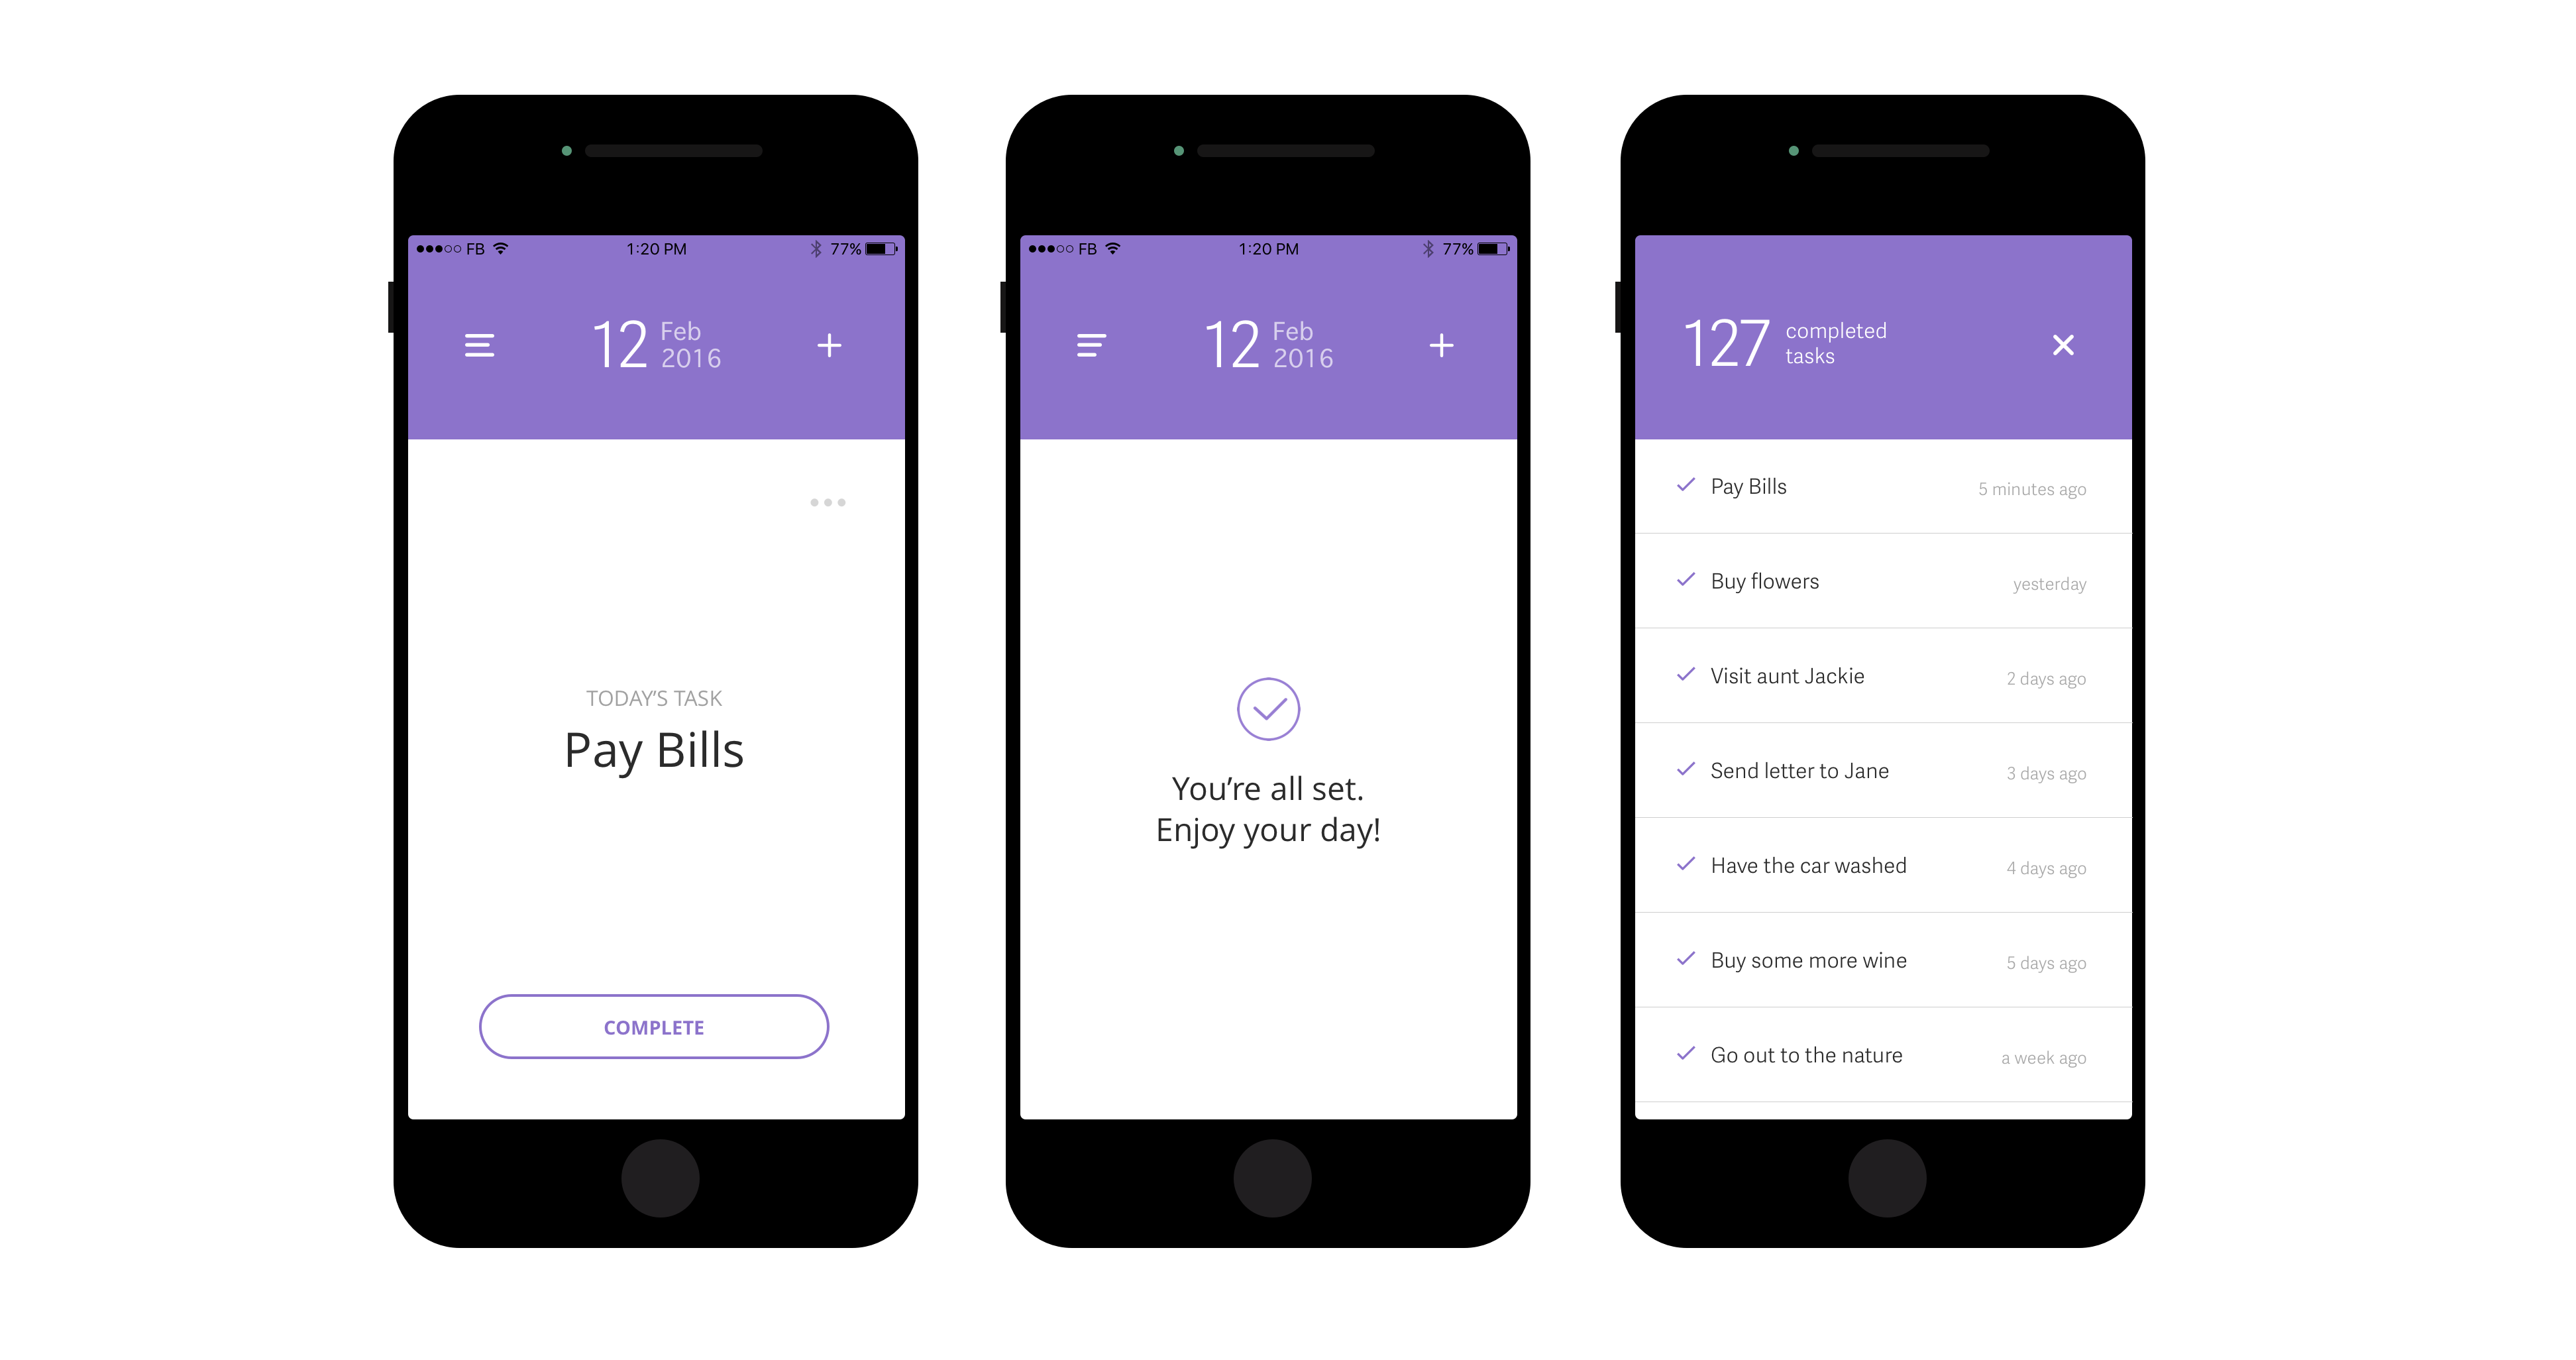
Task: Click the hamburger menu icon
Action: 480,344
